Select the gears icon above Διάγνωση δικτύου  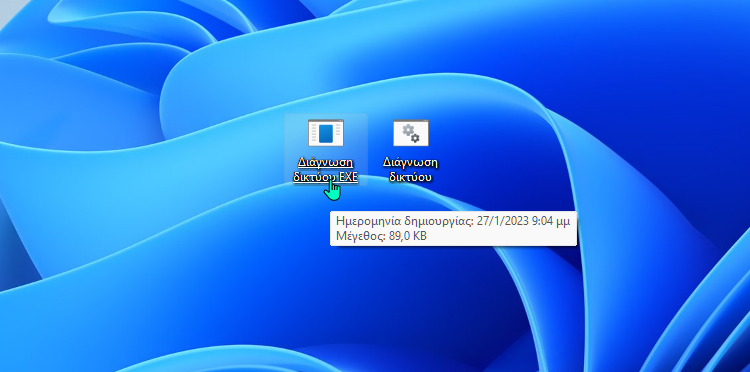click(411, 133)
